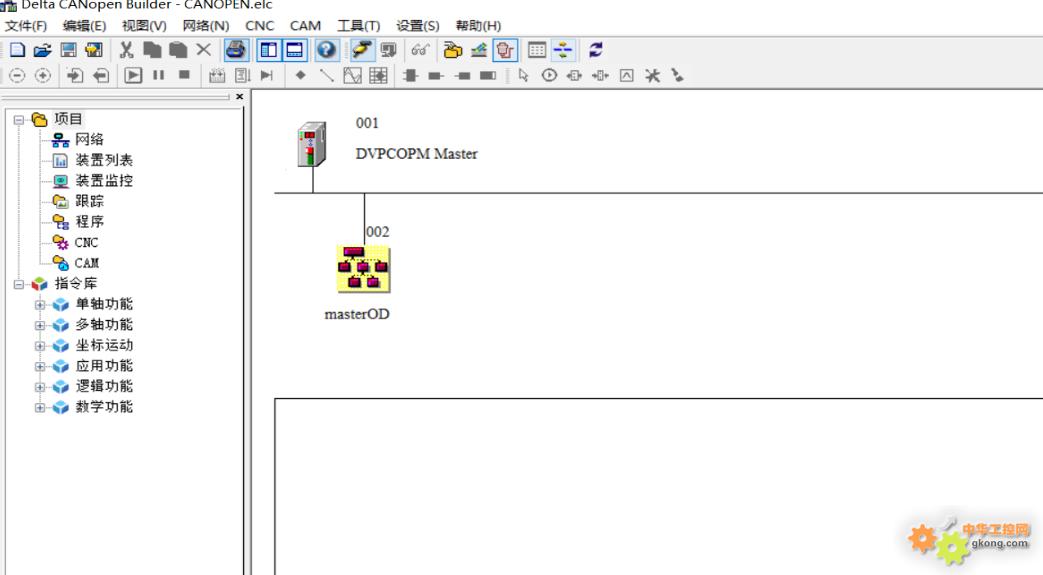1043x575 pixels.
Task: Select the masterOD node 002 icon
Action: (x=363, y=269)
